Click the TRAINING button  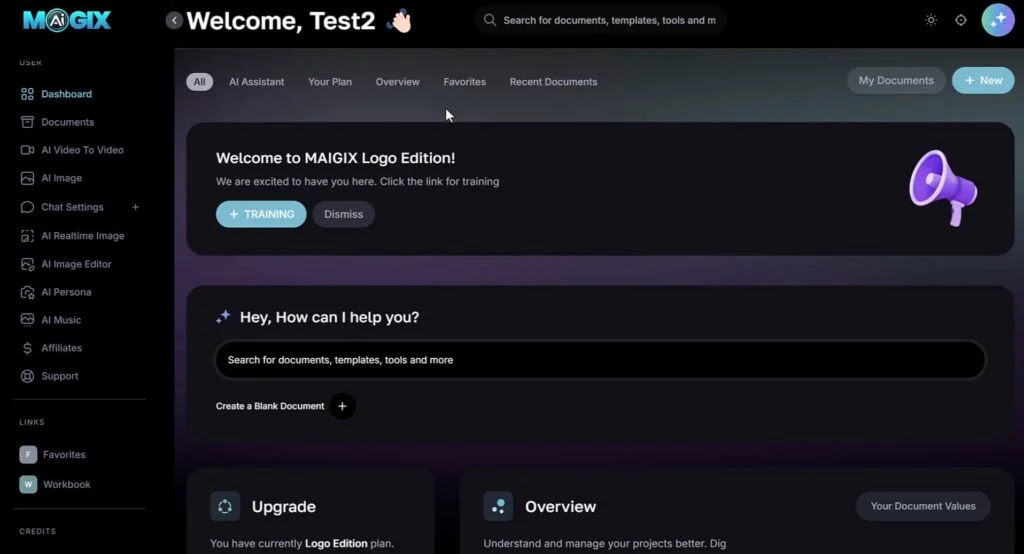(261, 214)
